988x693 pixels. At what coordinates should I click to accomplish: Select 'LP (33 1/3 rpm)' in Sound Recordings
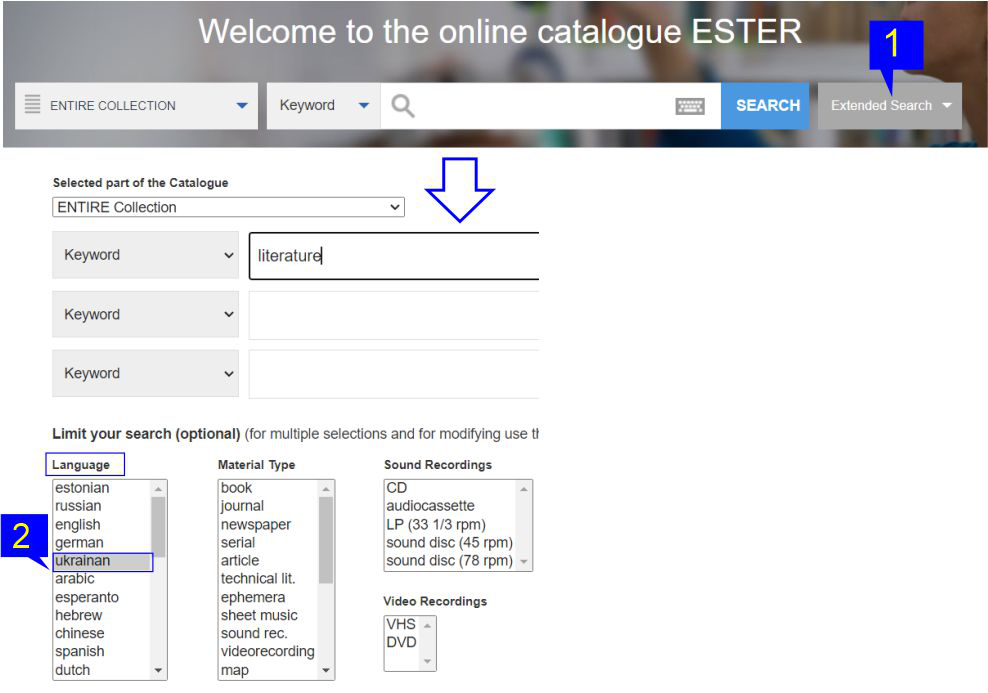tap(435, 524)
